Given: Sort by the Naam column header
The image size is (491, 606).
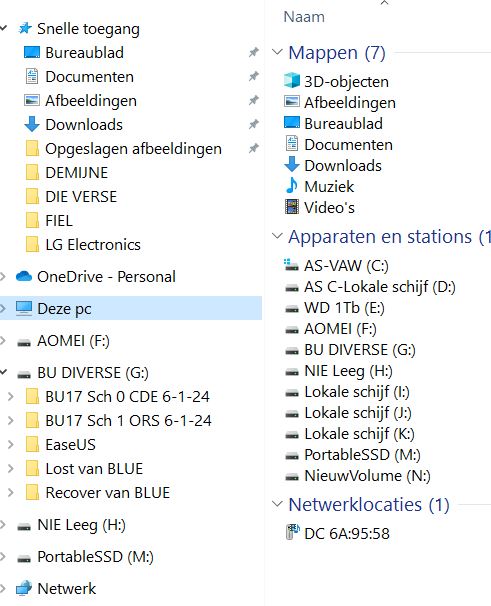Looking at the screenshot, I should pos(304,17).
